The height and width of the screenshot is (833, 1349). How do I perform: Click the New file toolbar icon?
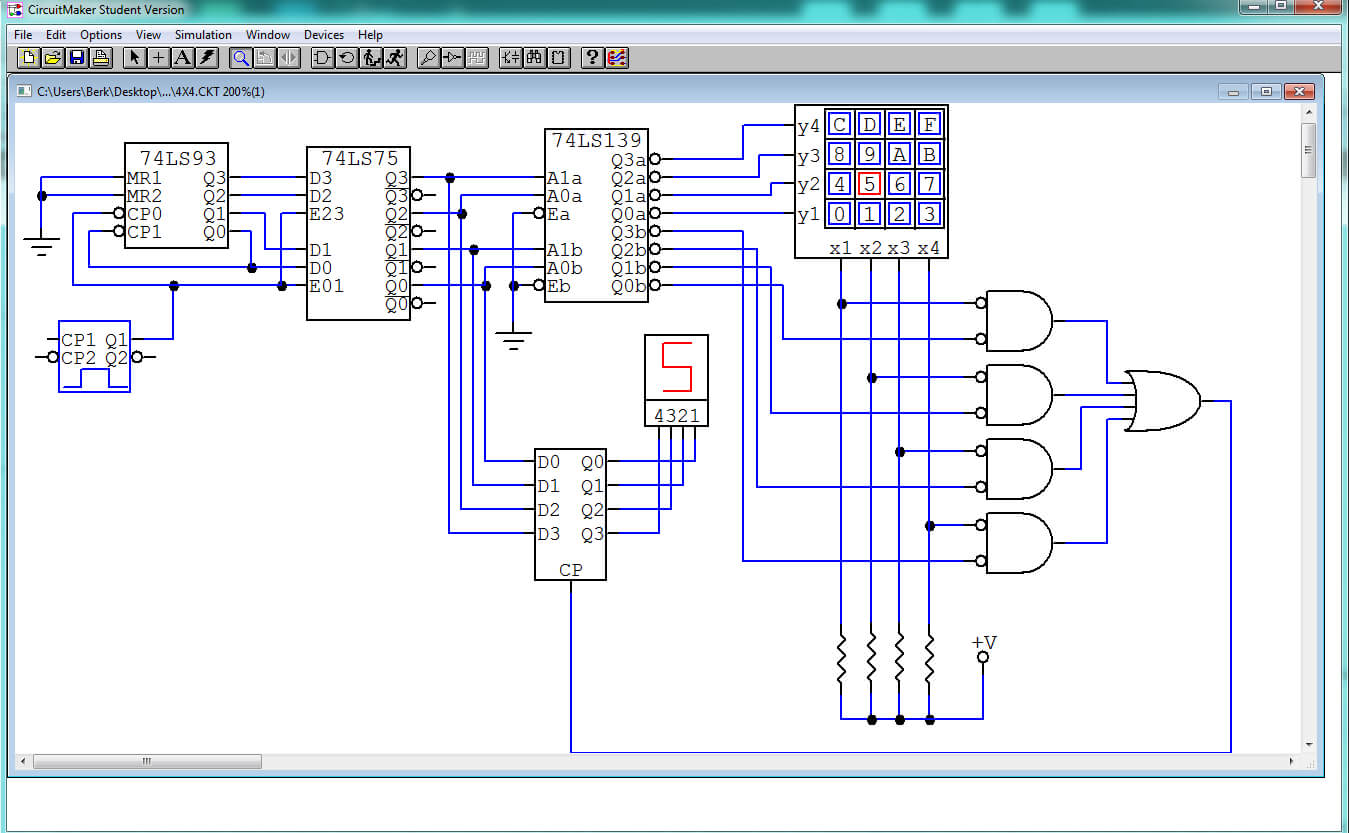(28, 58)
